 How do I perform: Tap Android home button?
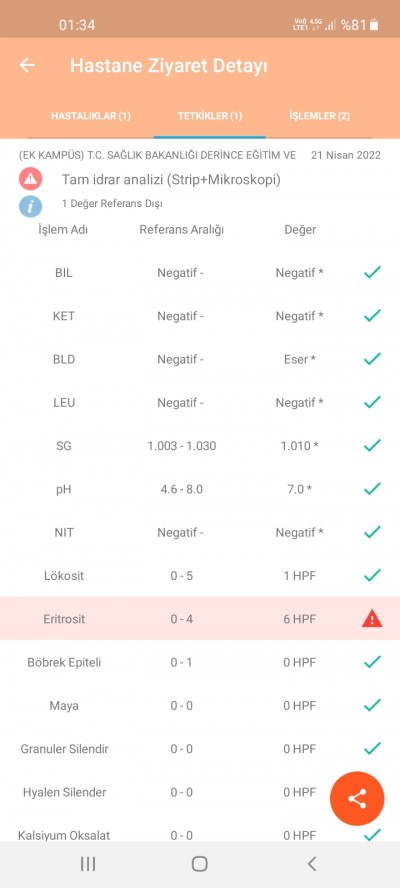[199, 864]
